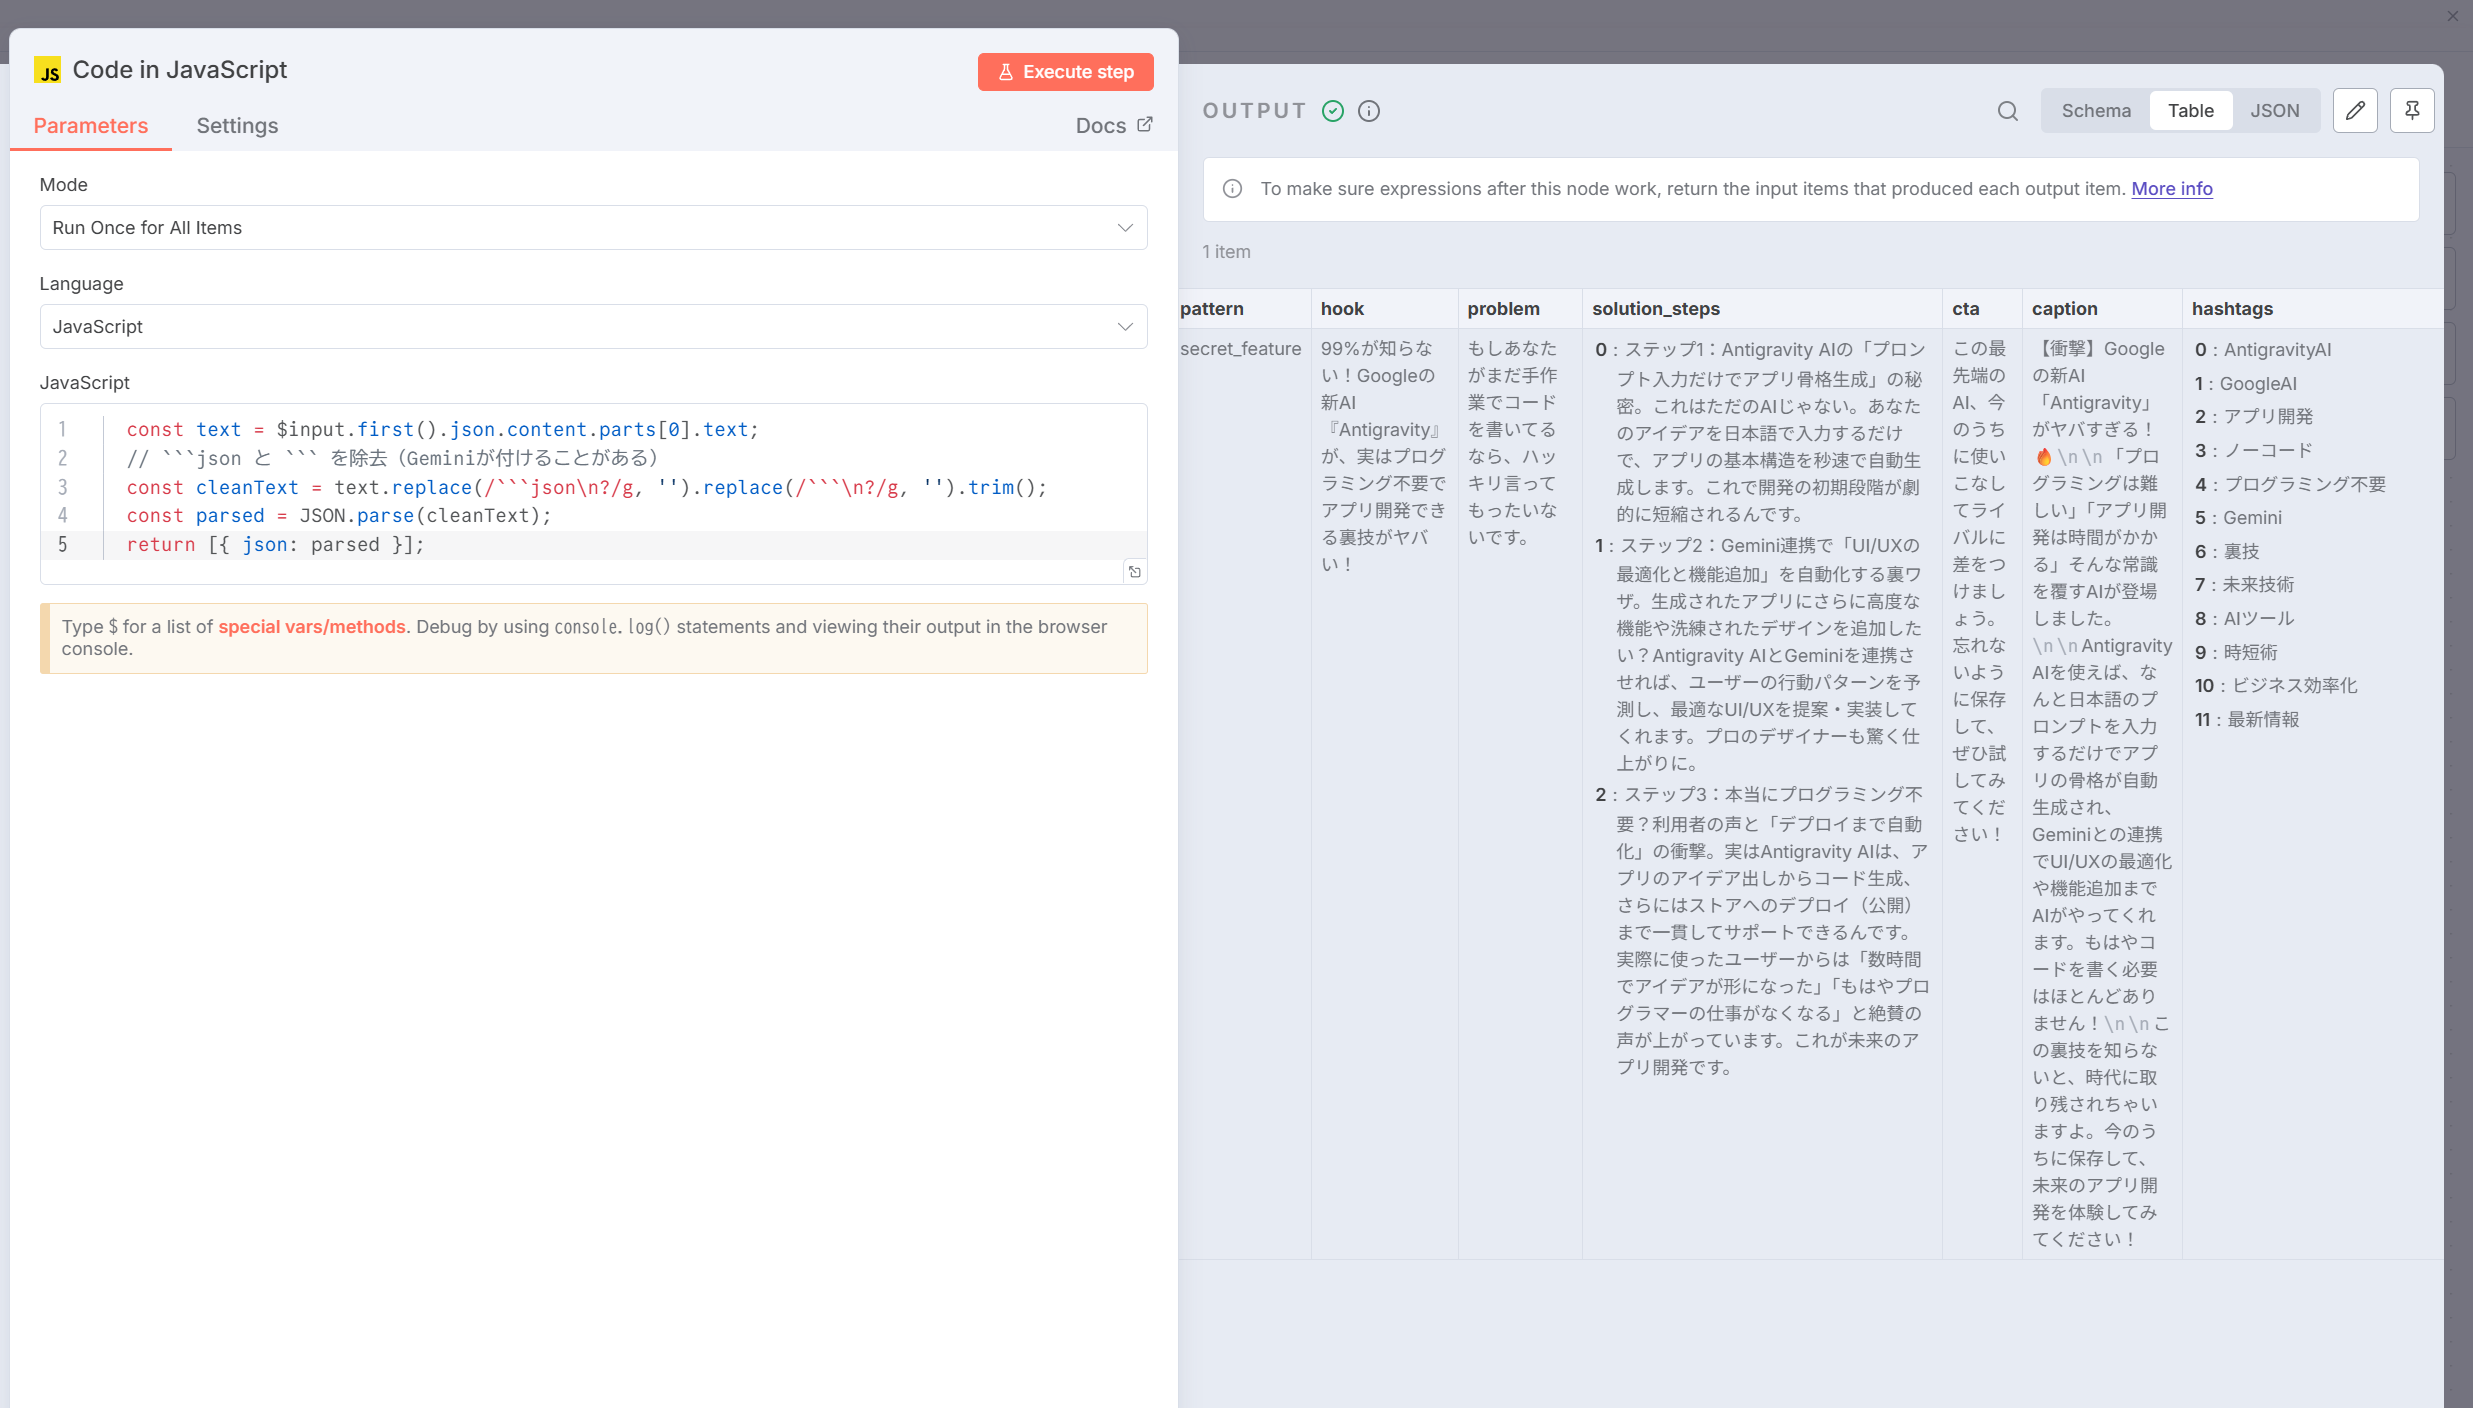2473x1408 pixels.
Task: Open the Docs external link
Action: 1113,126
